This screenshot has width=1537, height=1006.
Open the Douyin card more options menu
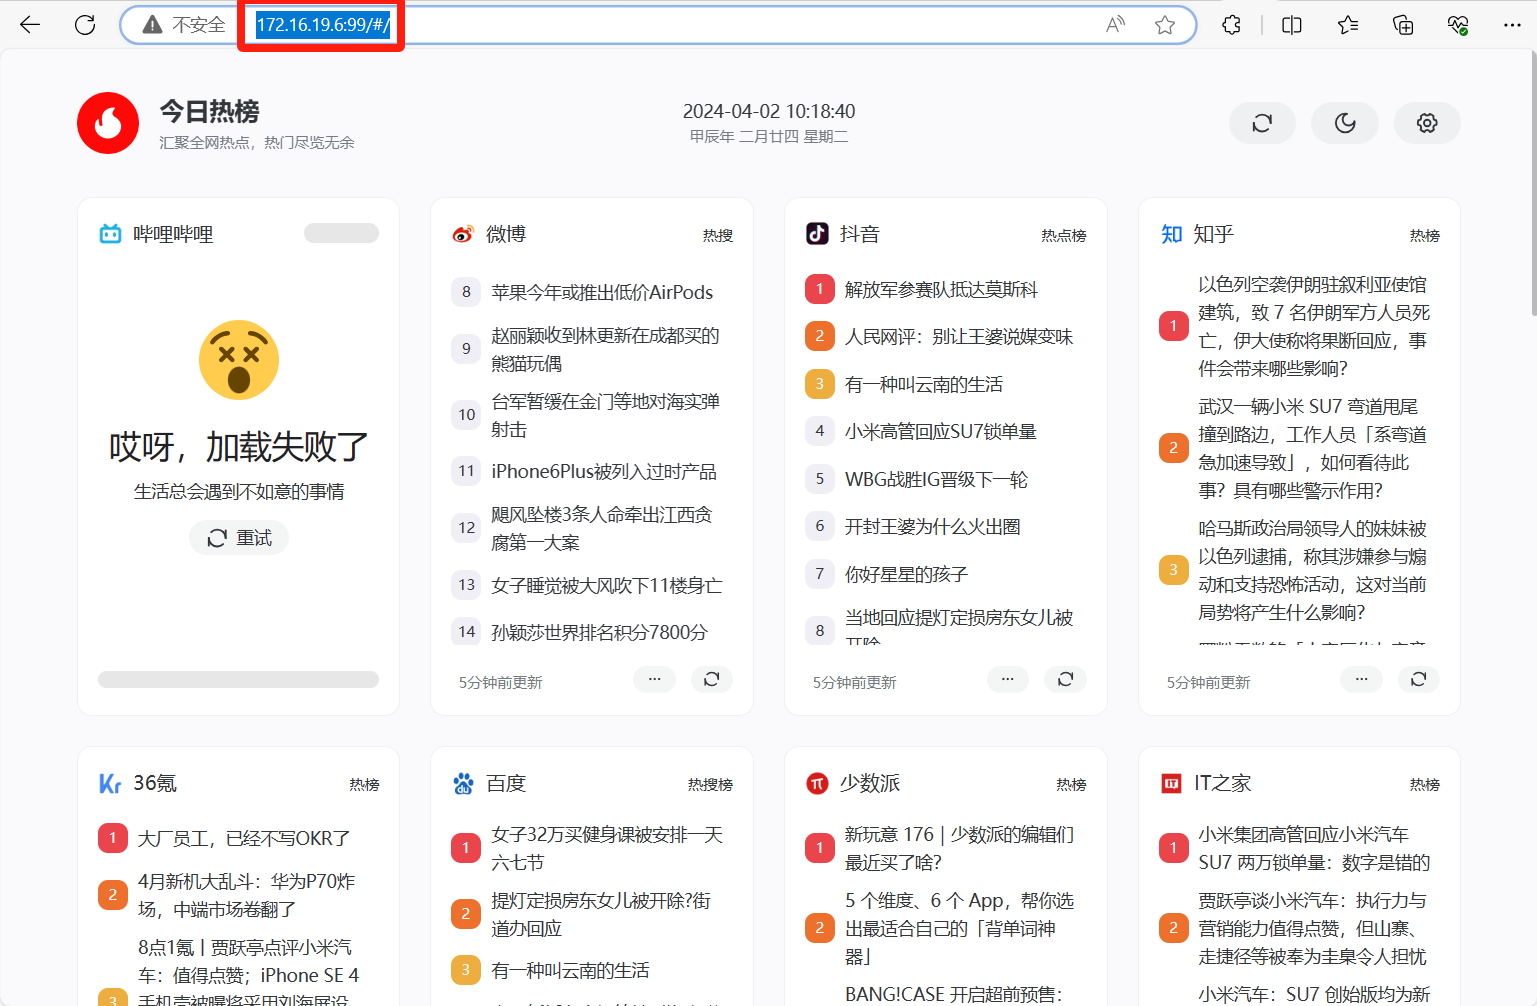(x=1007, y=680)
